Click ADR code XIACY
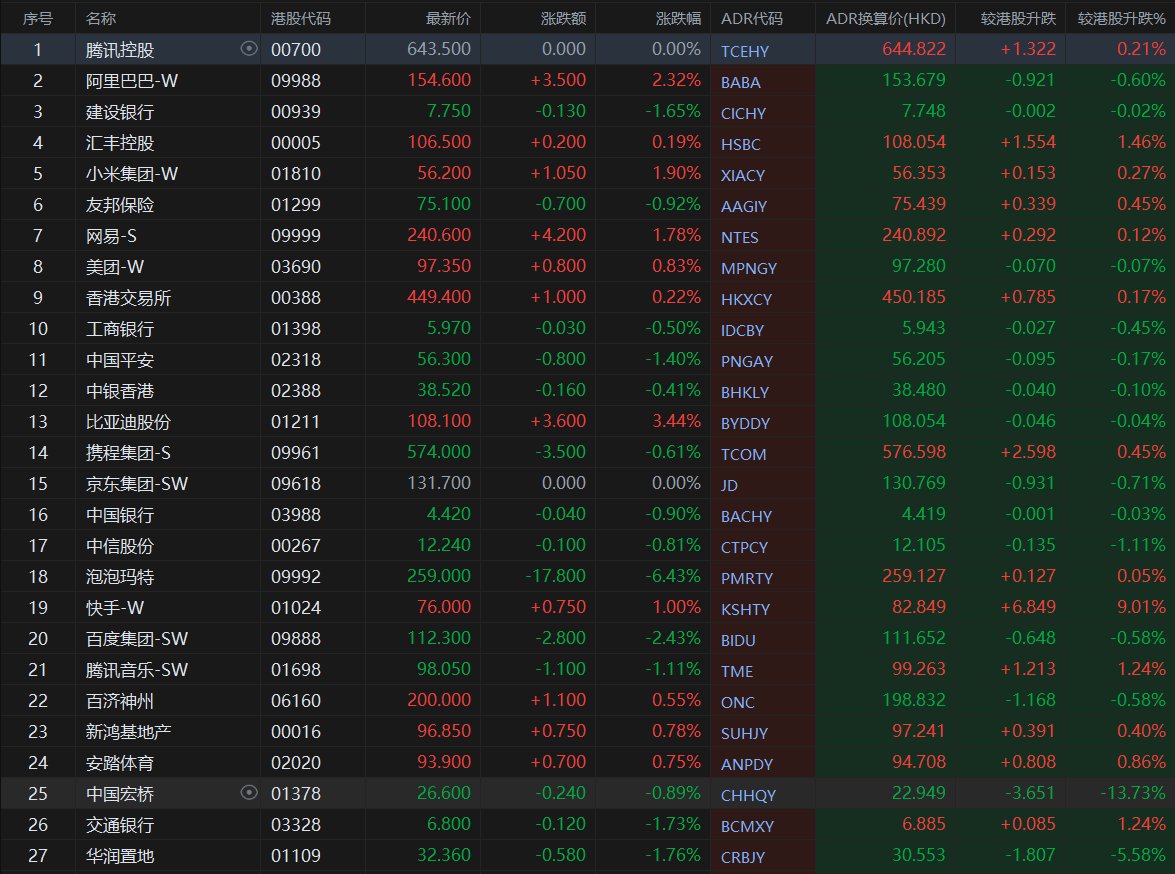Screen dimensions: 1175x874 pyautogui.click(x=743, y=175)
